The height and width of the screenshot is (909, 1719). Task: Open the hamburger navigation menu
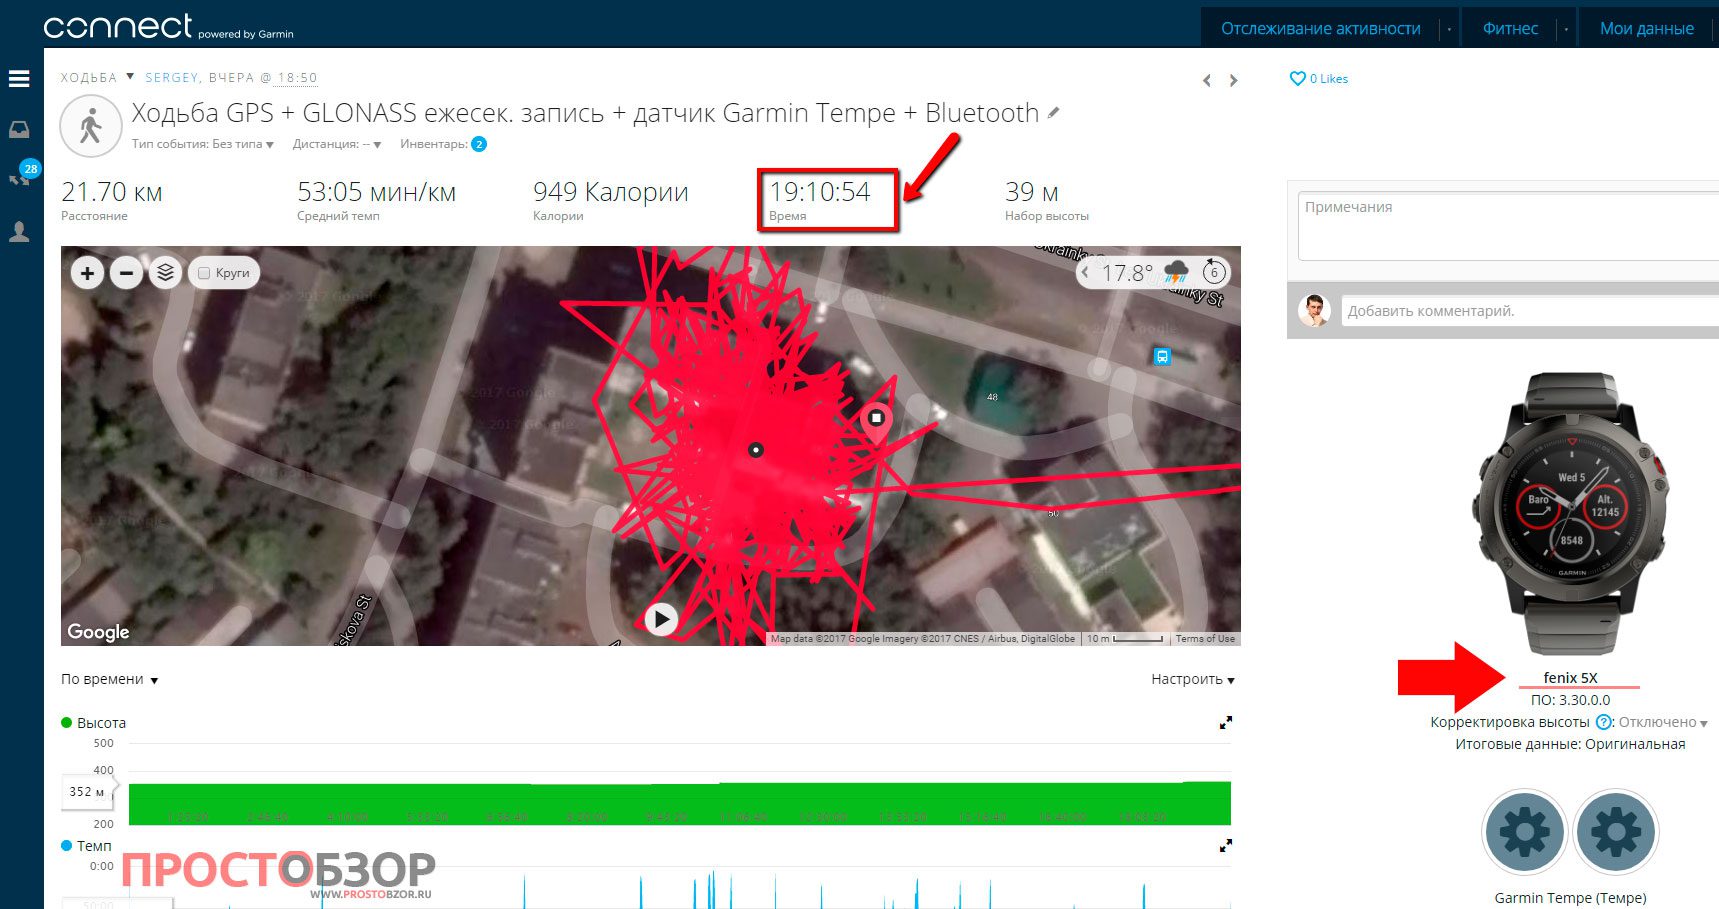pyautogui.click(x=19, y=79)
